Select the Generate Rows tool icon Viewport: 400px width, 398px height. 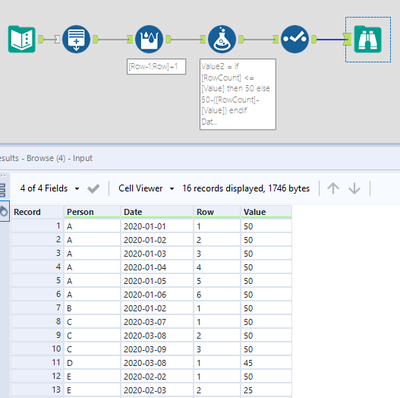pyautogui.click(x=76, y=39)
